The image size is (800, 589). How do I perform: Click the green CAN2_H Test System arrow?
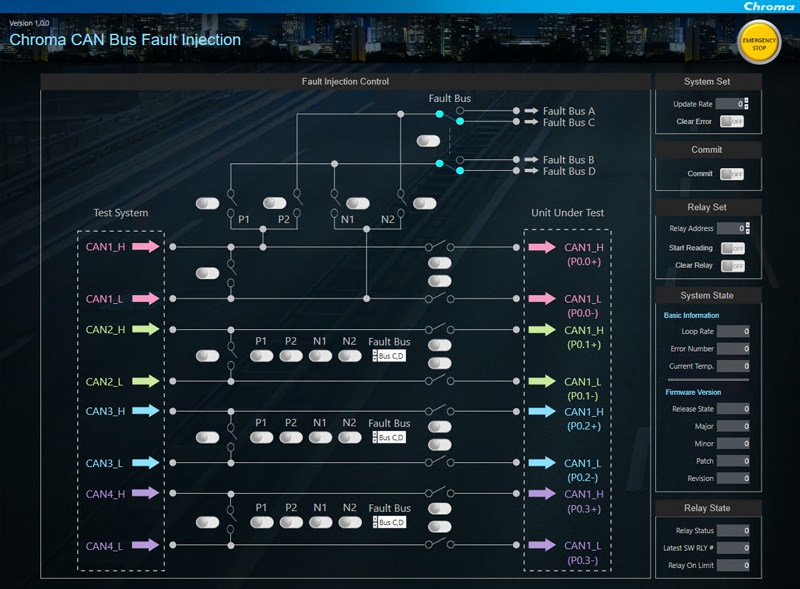145,329
